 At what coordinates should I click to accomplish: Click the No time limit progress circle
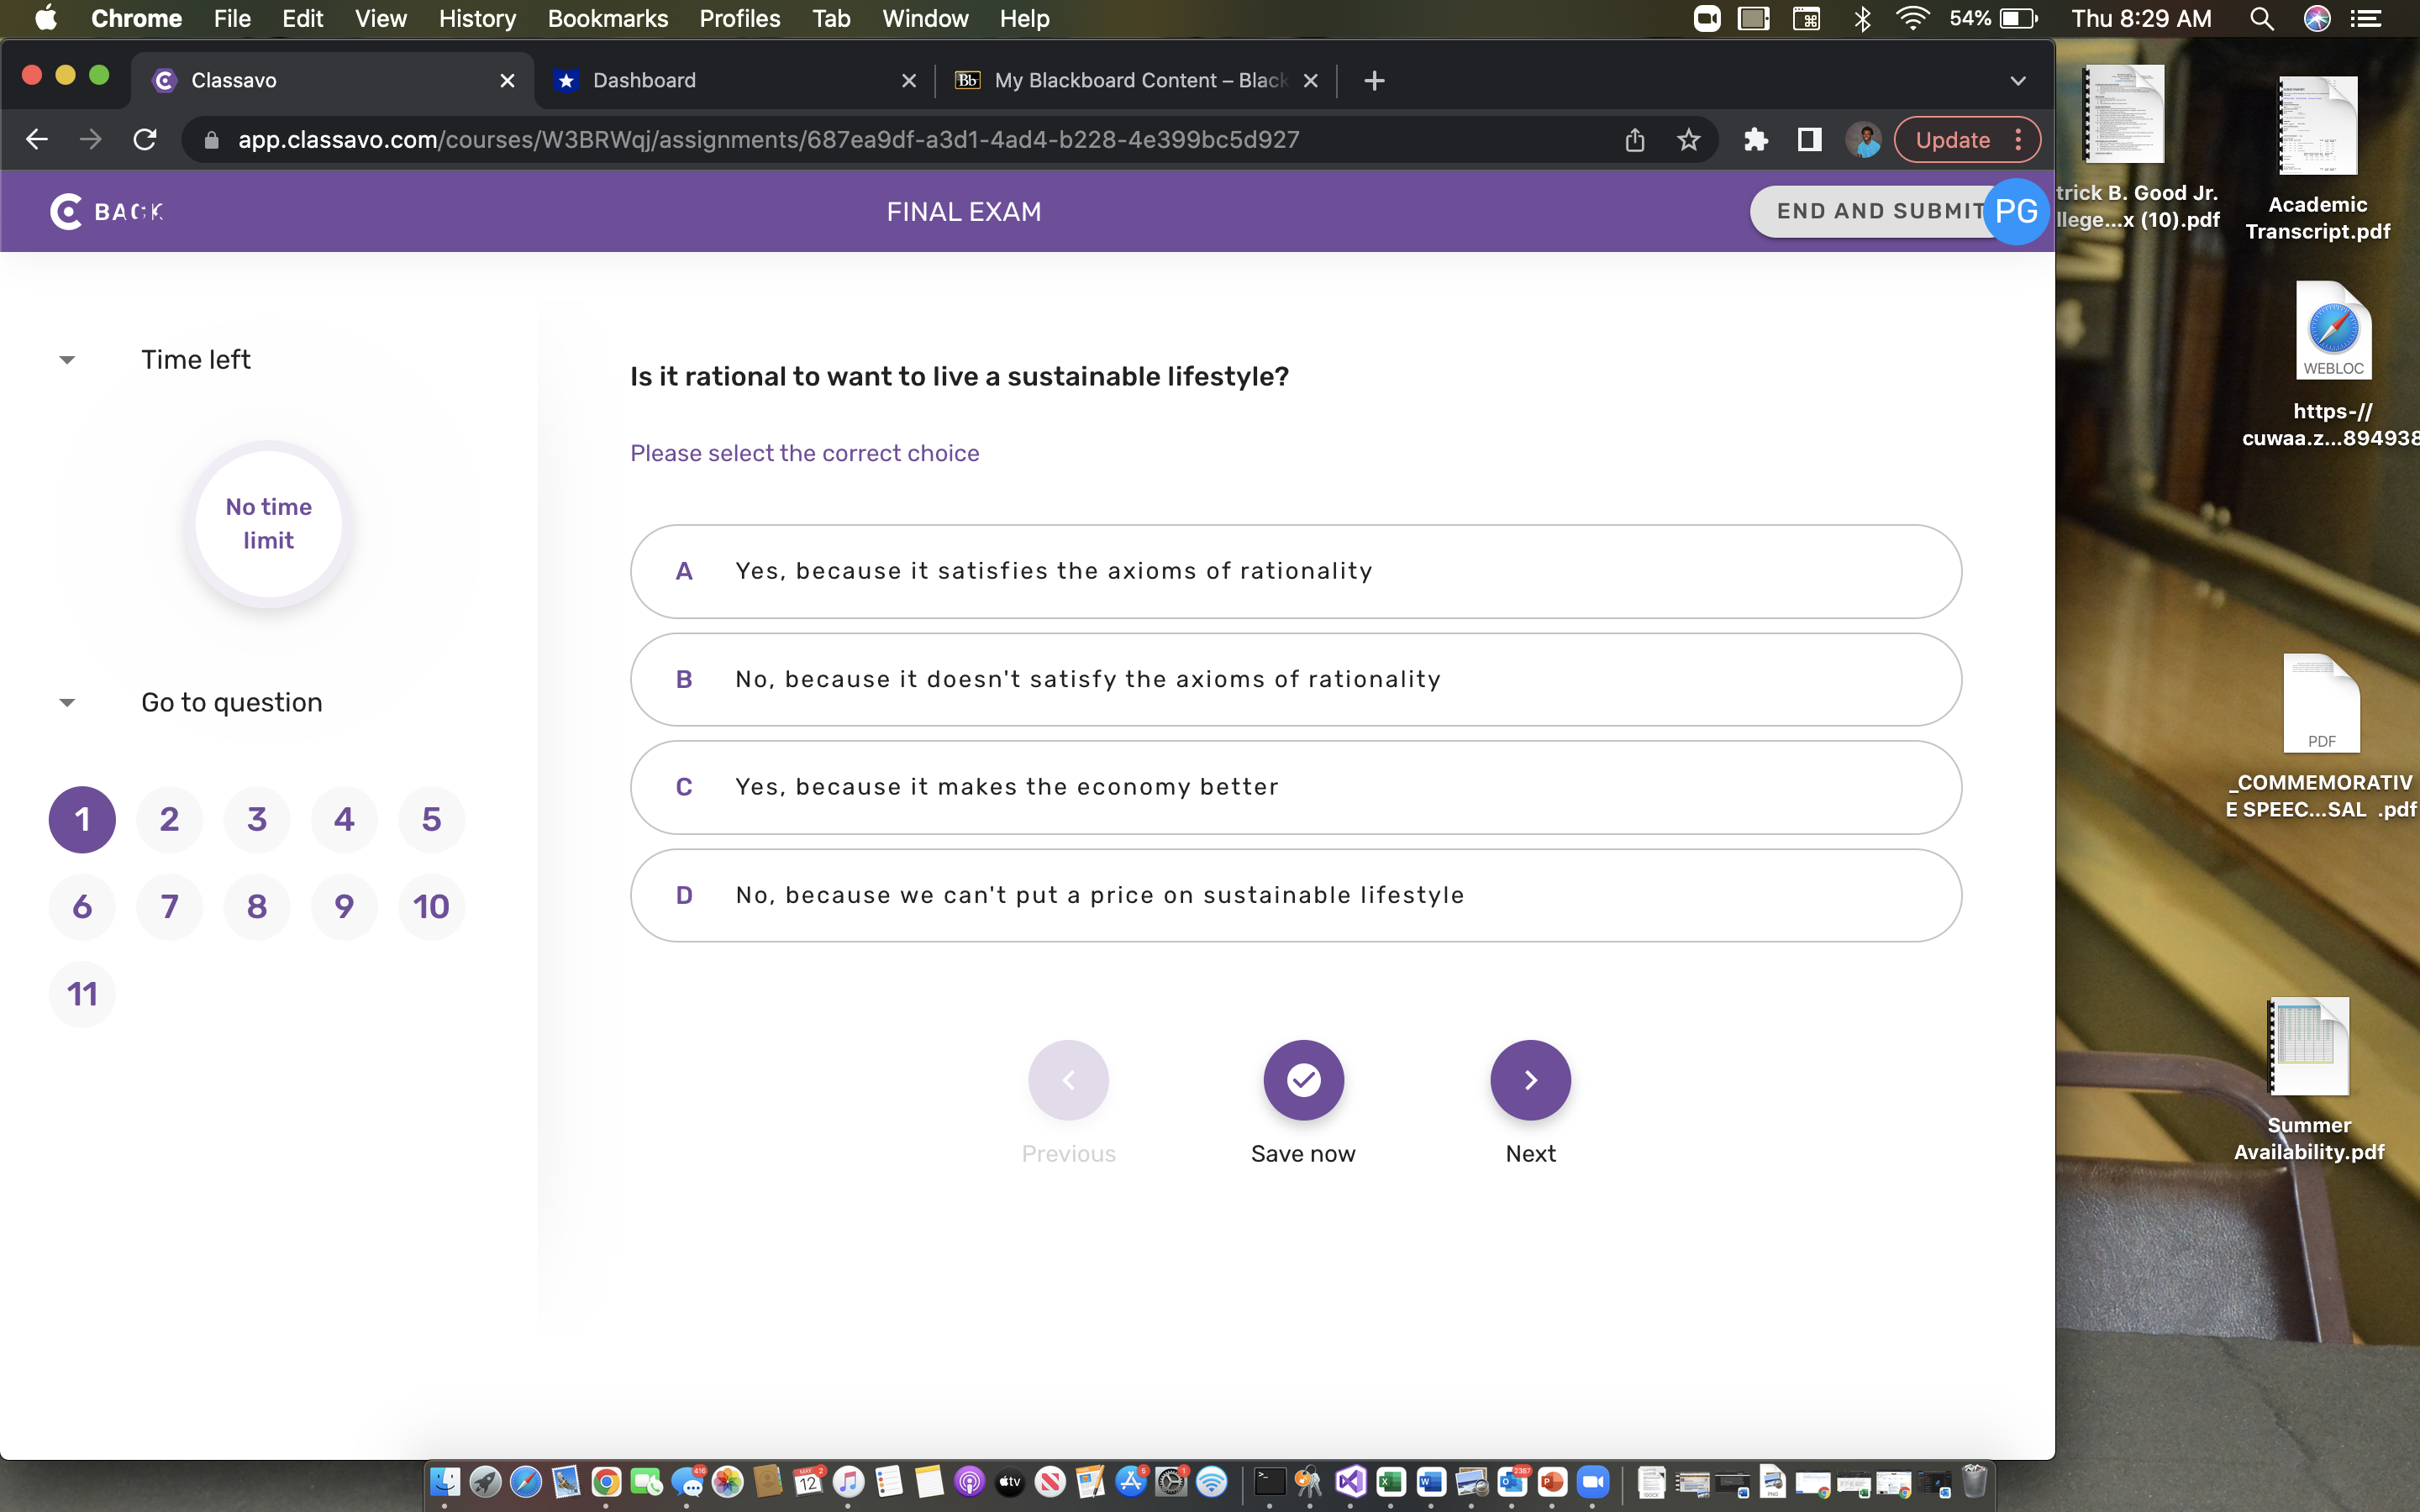click(268, 523)
